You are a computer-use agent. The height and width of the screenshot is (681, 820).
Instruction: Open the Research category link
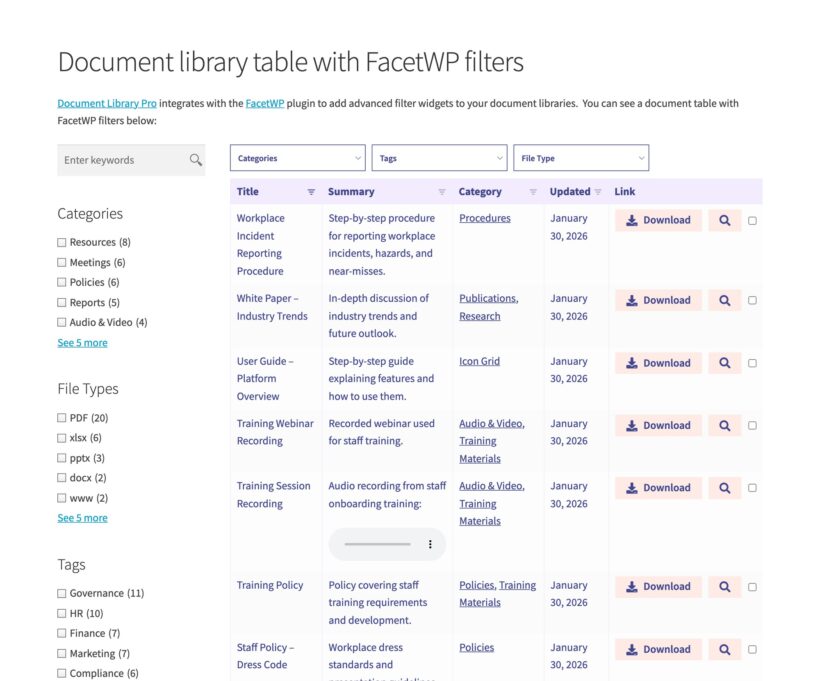coord(480,316)
